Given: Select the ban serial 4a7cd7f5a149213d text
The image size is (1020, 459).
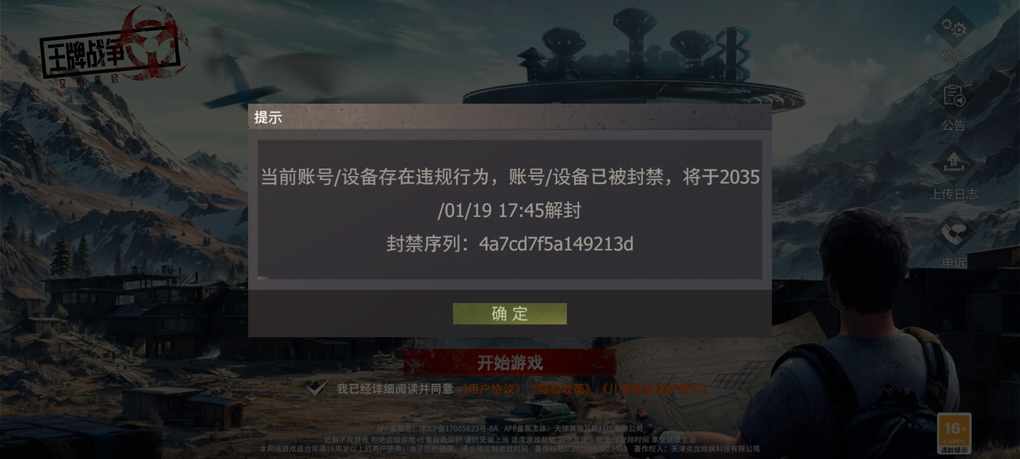Looking at the screenshot, I should click(x=556, y=244).
